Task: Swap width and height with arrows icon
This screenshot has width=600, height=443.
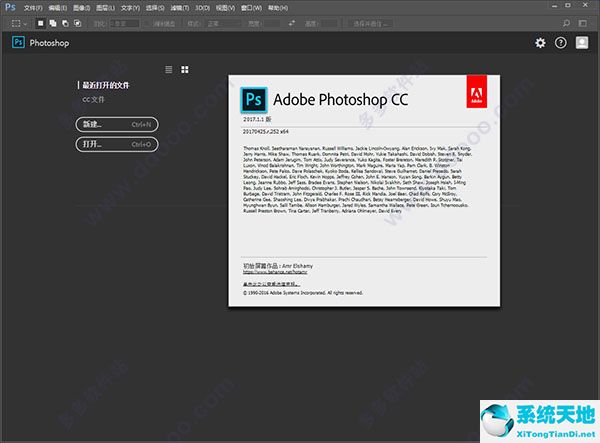Action: point(292,23)
